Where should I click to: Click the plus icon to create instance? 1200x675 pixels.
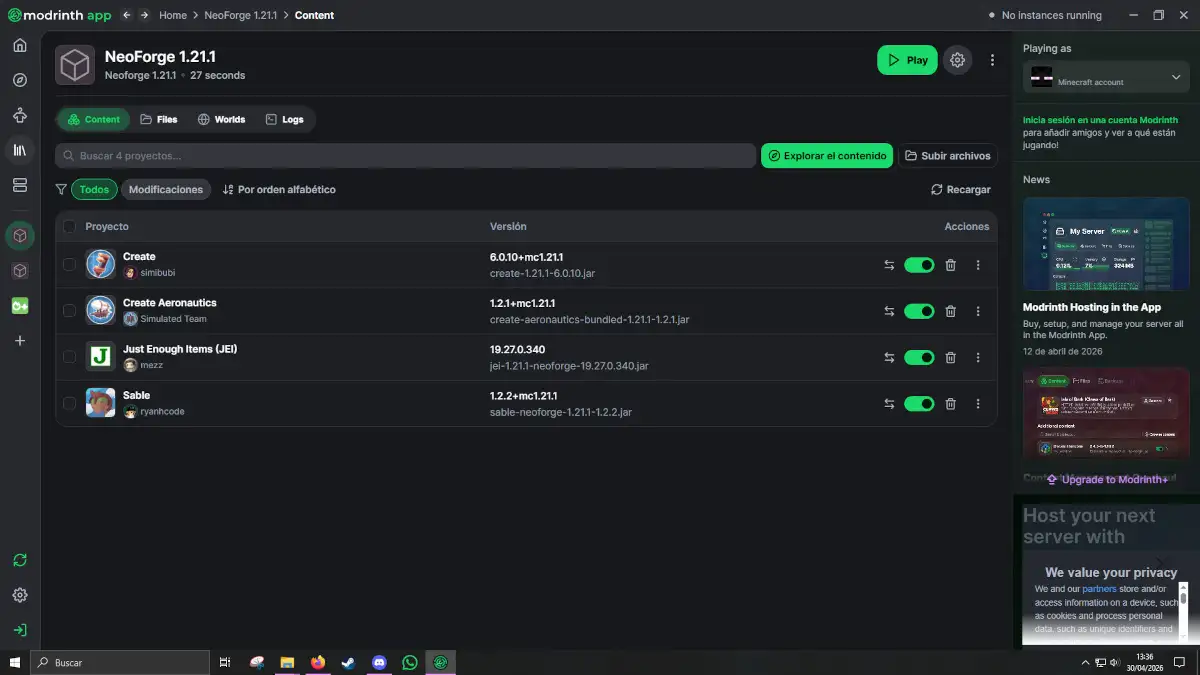[20, 341]
